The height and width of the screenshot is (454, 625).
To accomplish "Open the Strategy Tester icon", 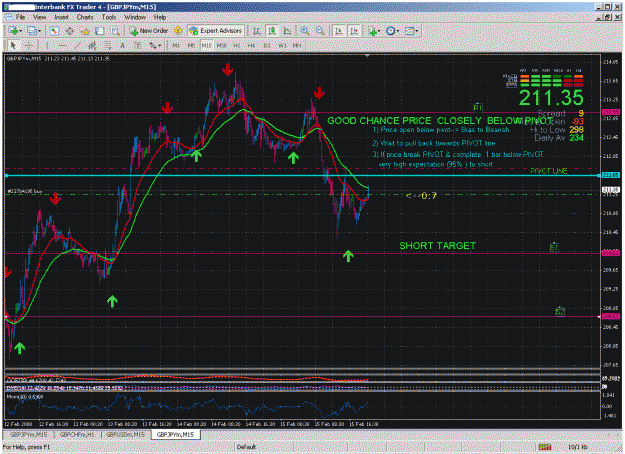I will click(x=115, y=31).
